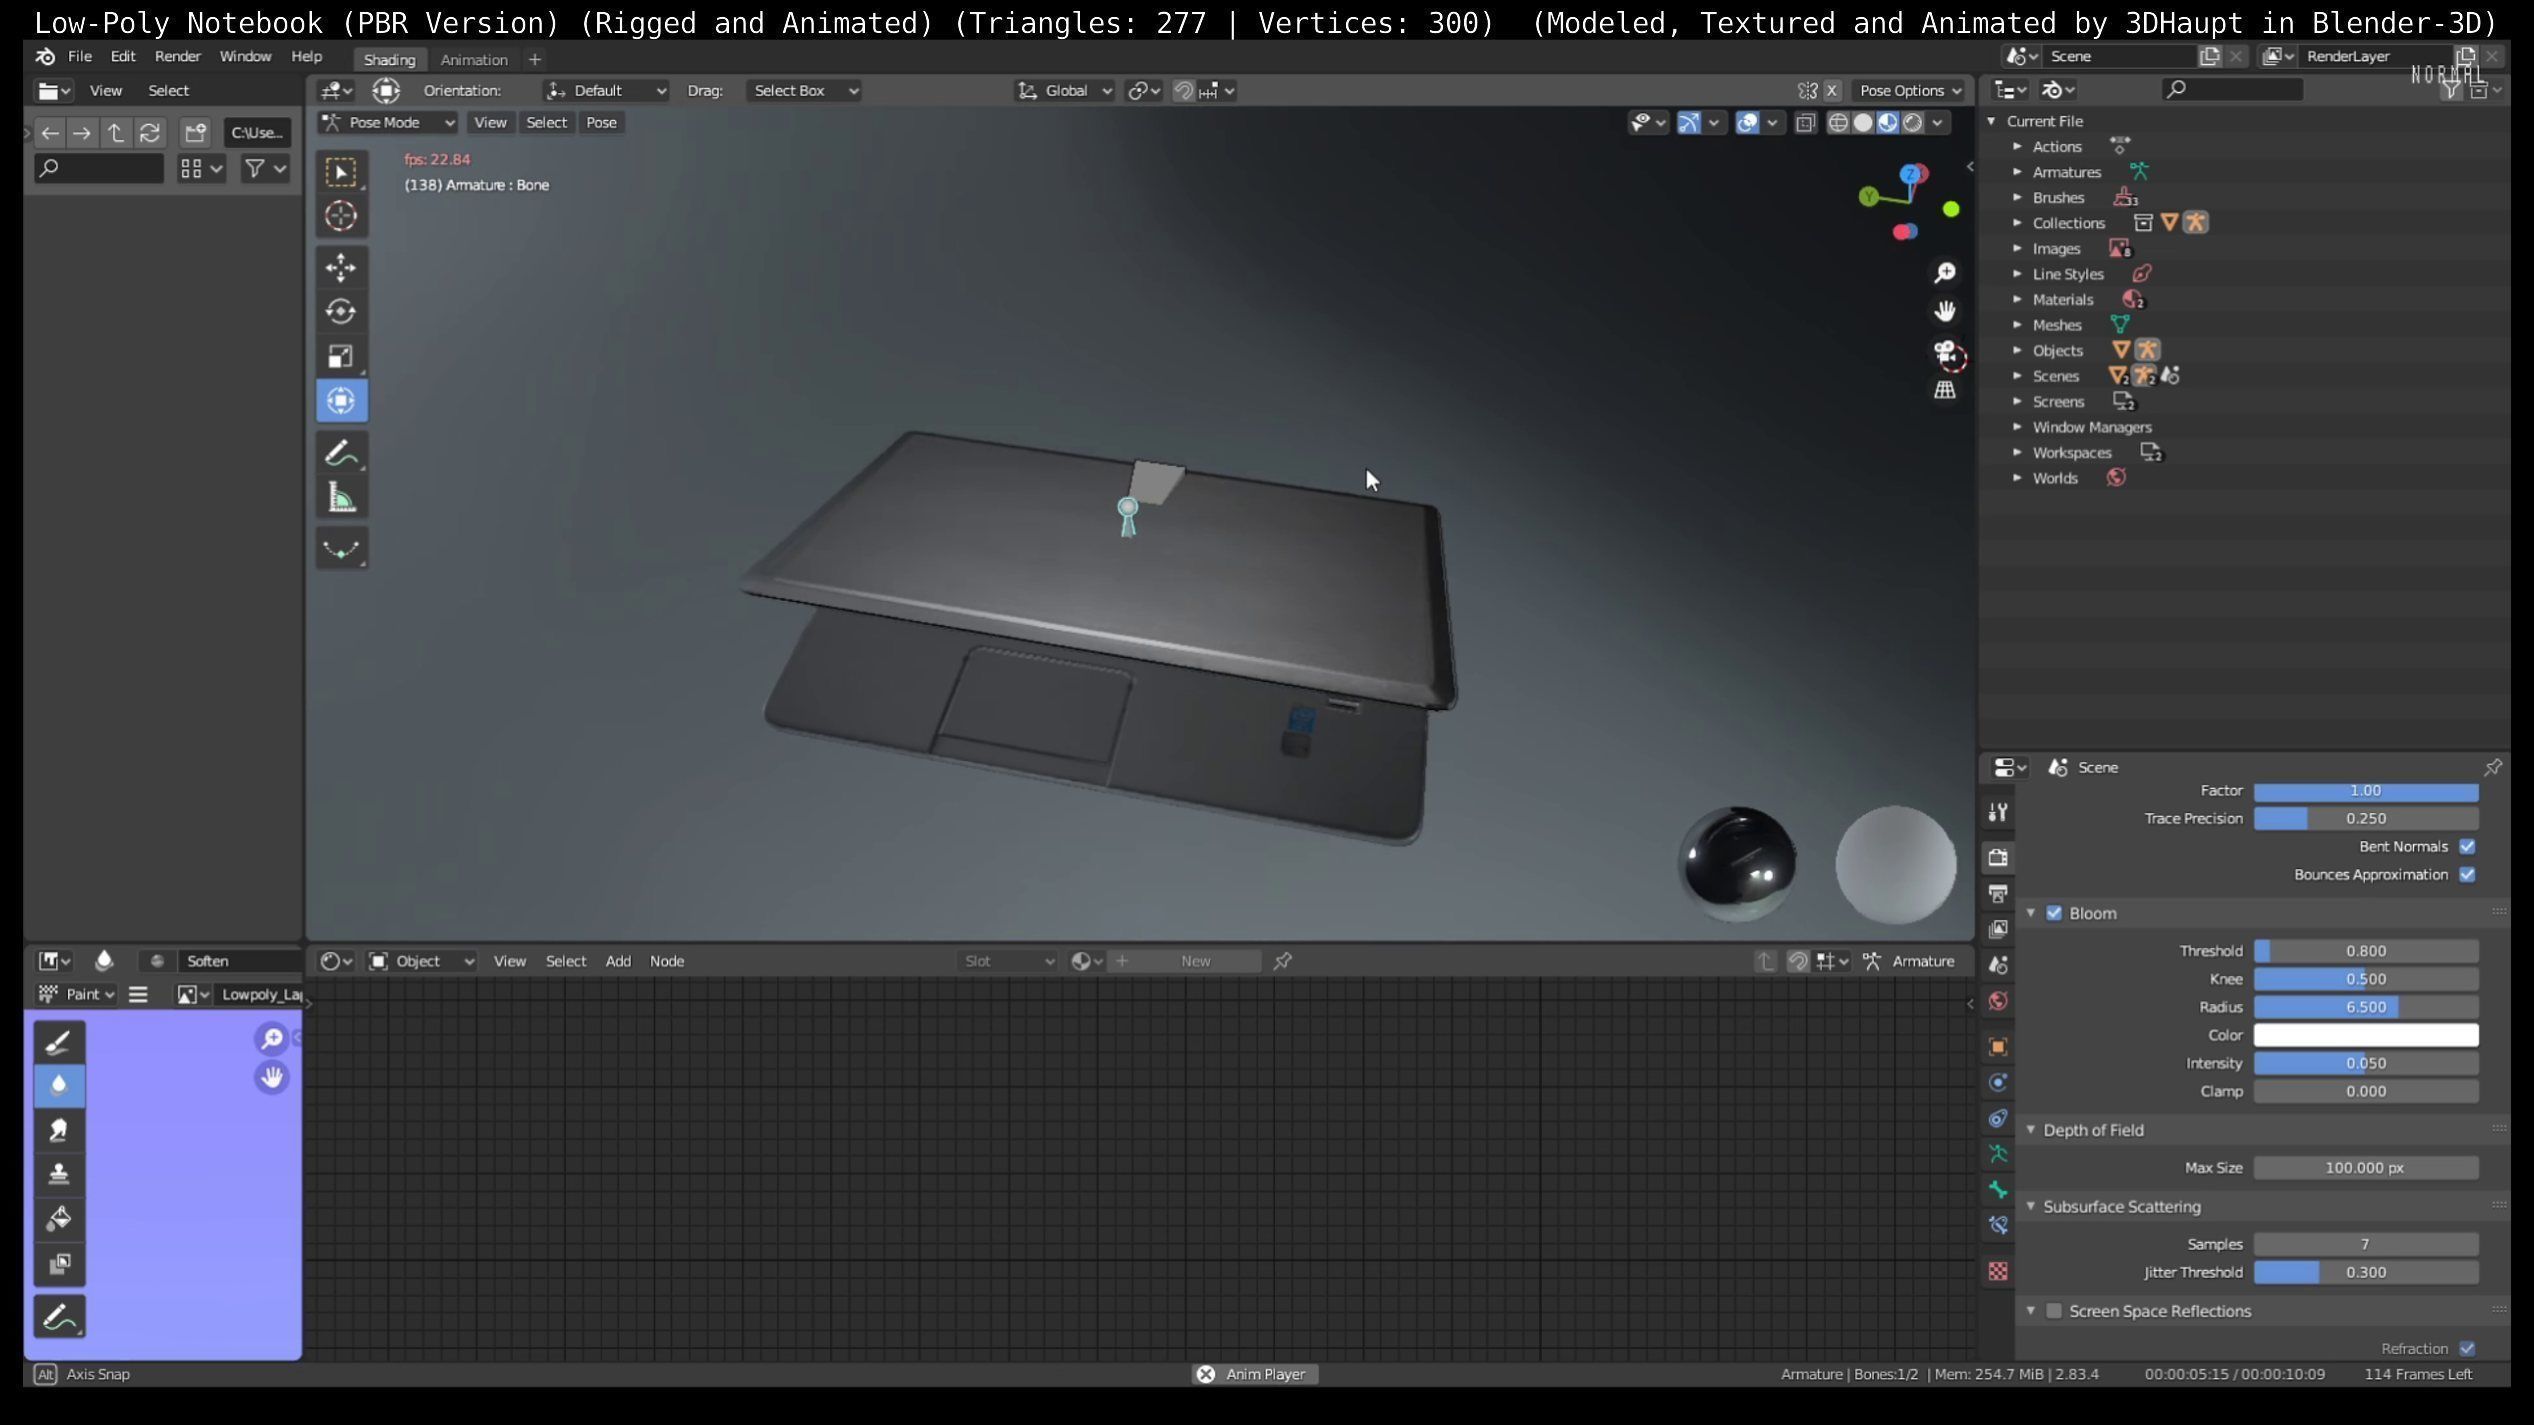The image size is (2534, 1425).
Task: Click the New material button
Action: (1194, 961)
